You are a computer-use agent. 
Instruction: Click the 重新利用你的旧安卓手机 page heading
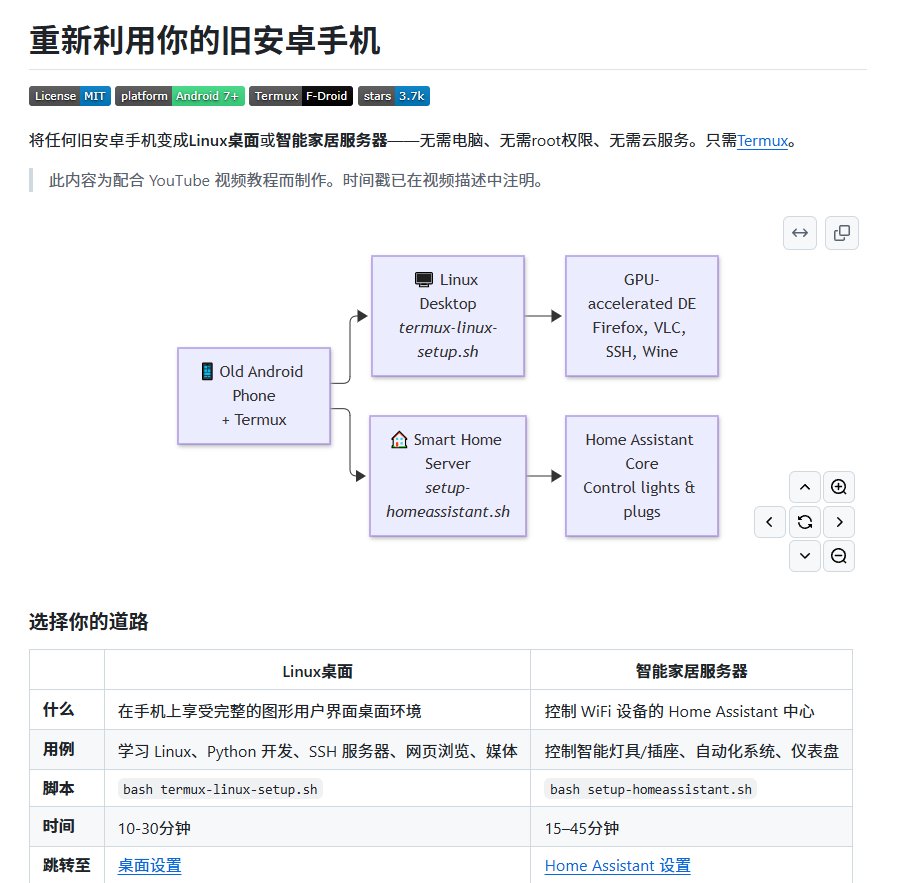pyautogui.click(x=205, y=41)
